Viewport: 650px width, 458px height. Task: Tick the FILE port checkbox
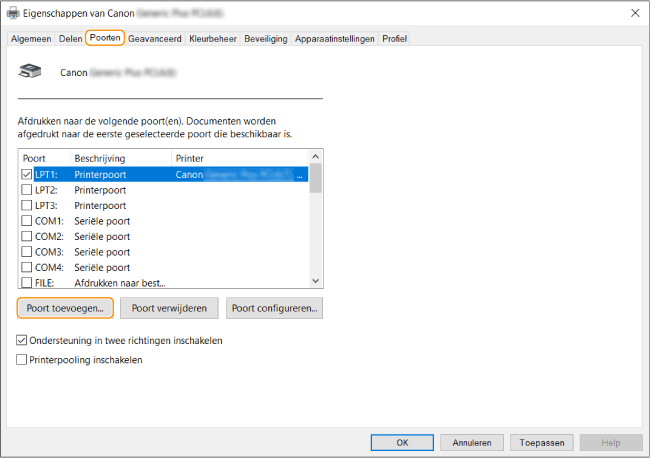tap(26, 283)
